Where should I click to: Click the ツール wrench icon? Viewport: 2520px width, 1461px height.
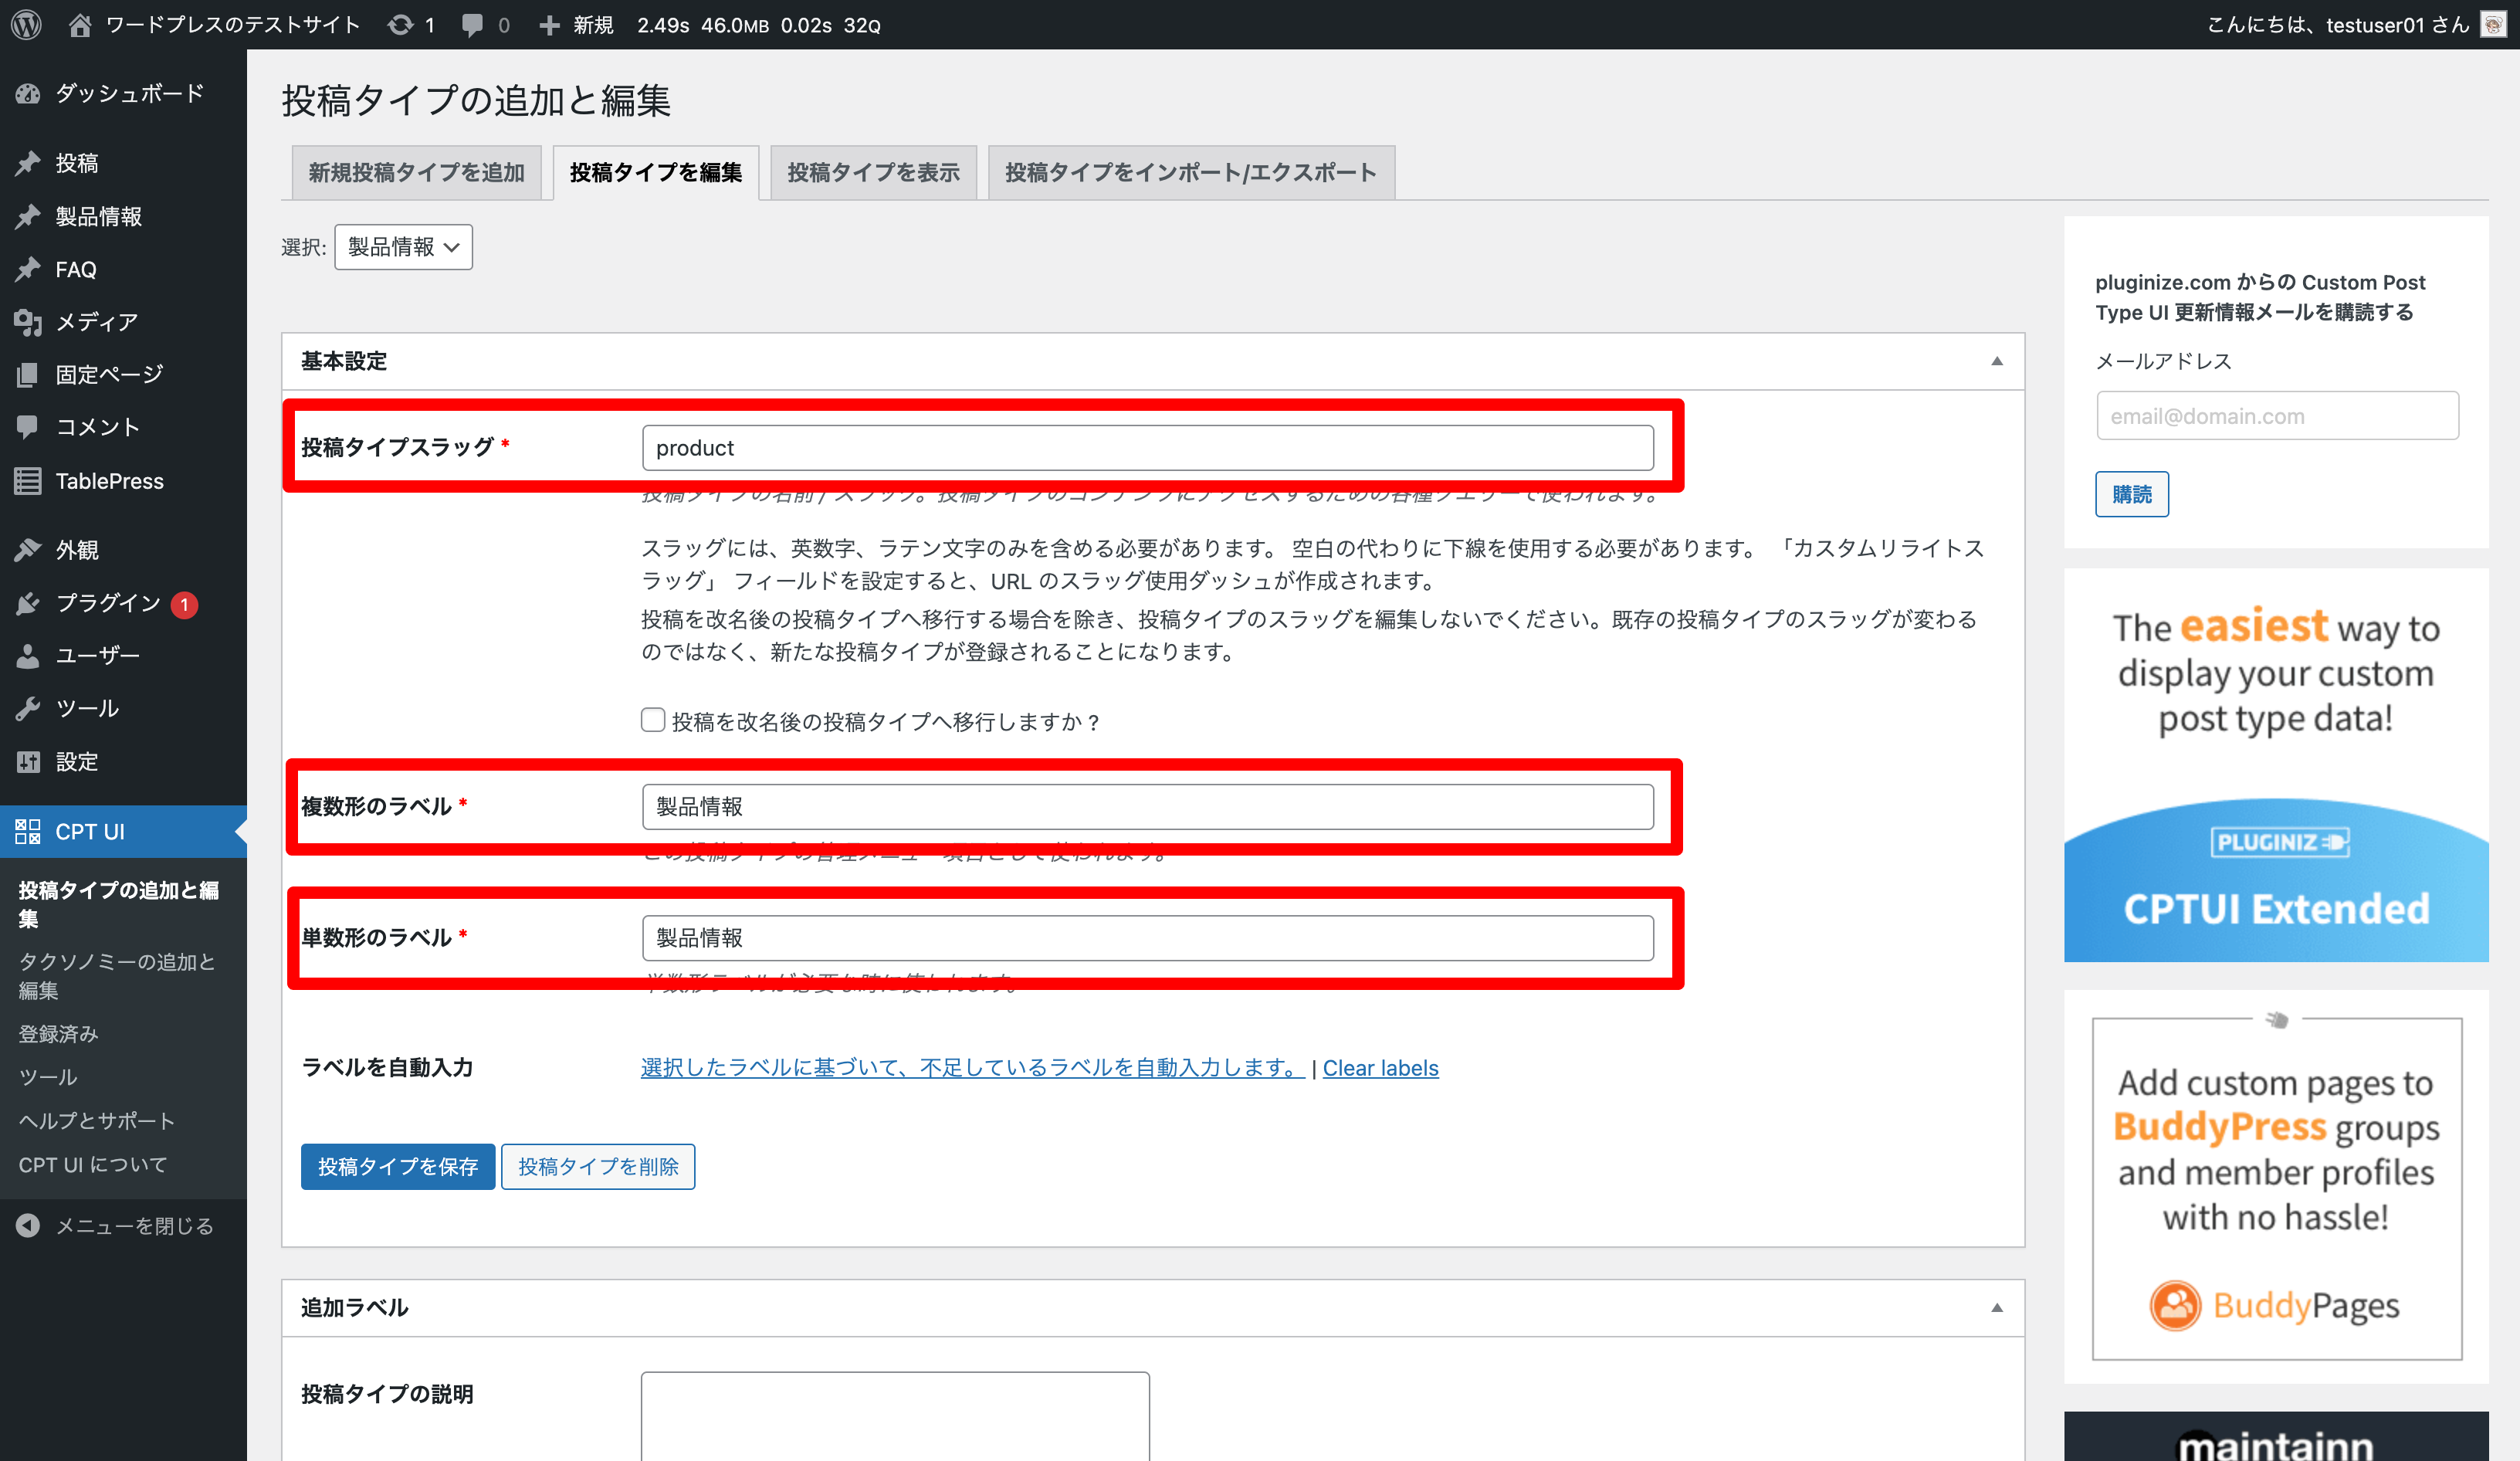(28, 708)
